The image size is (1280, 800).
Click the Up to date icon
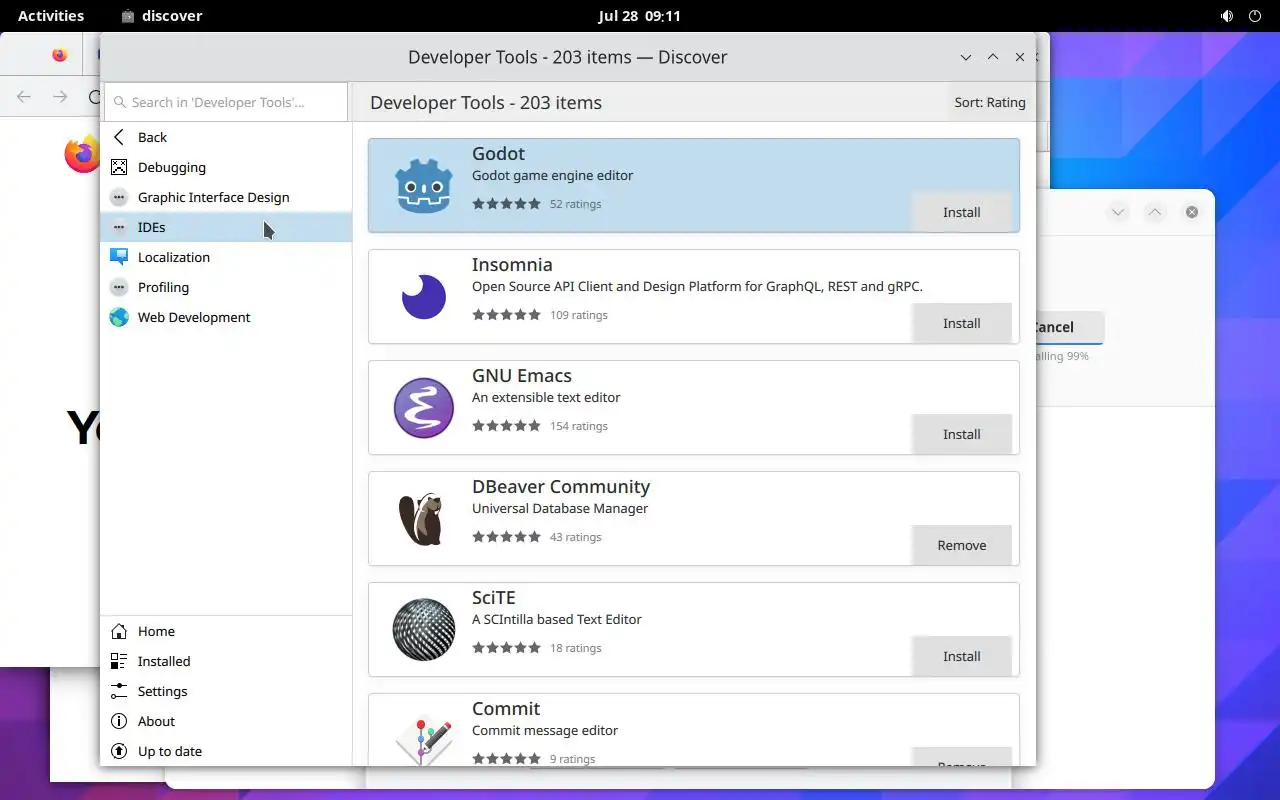(119, 751)
